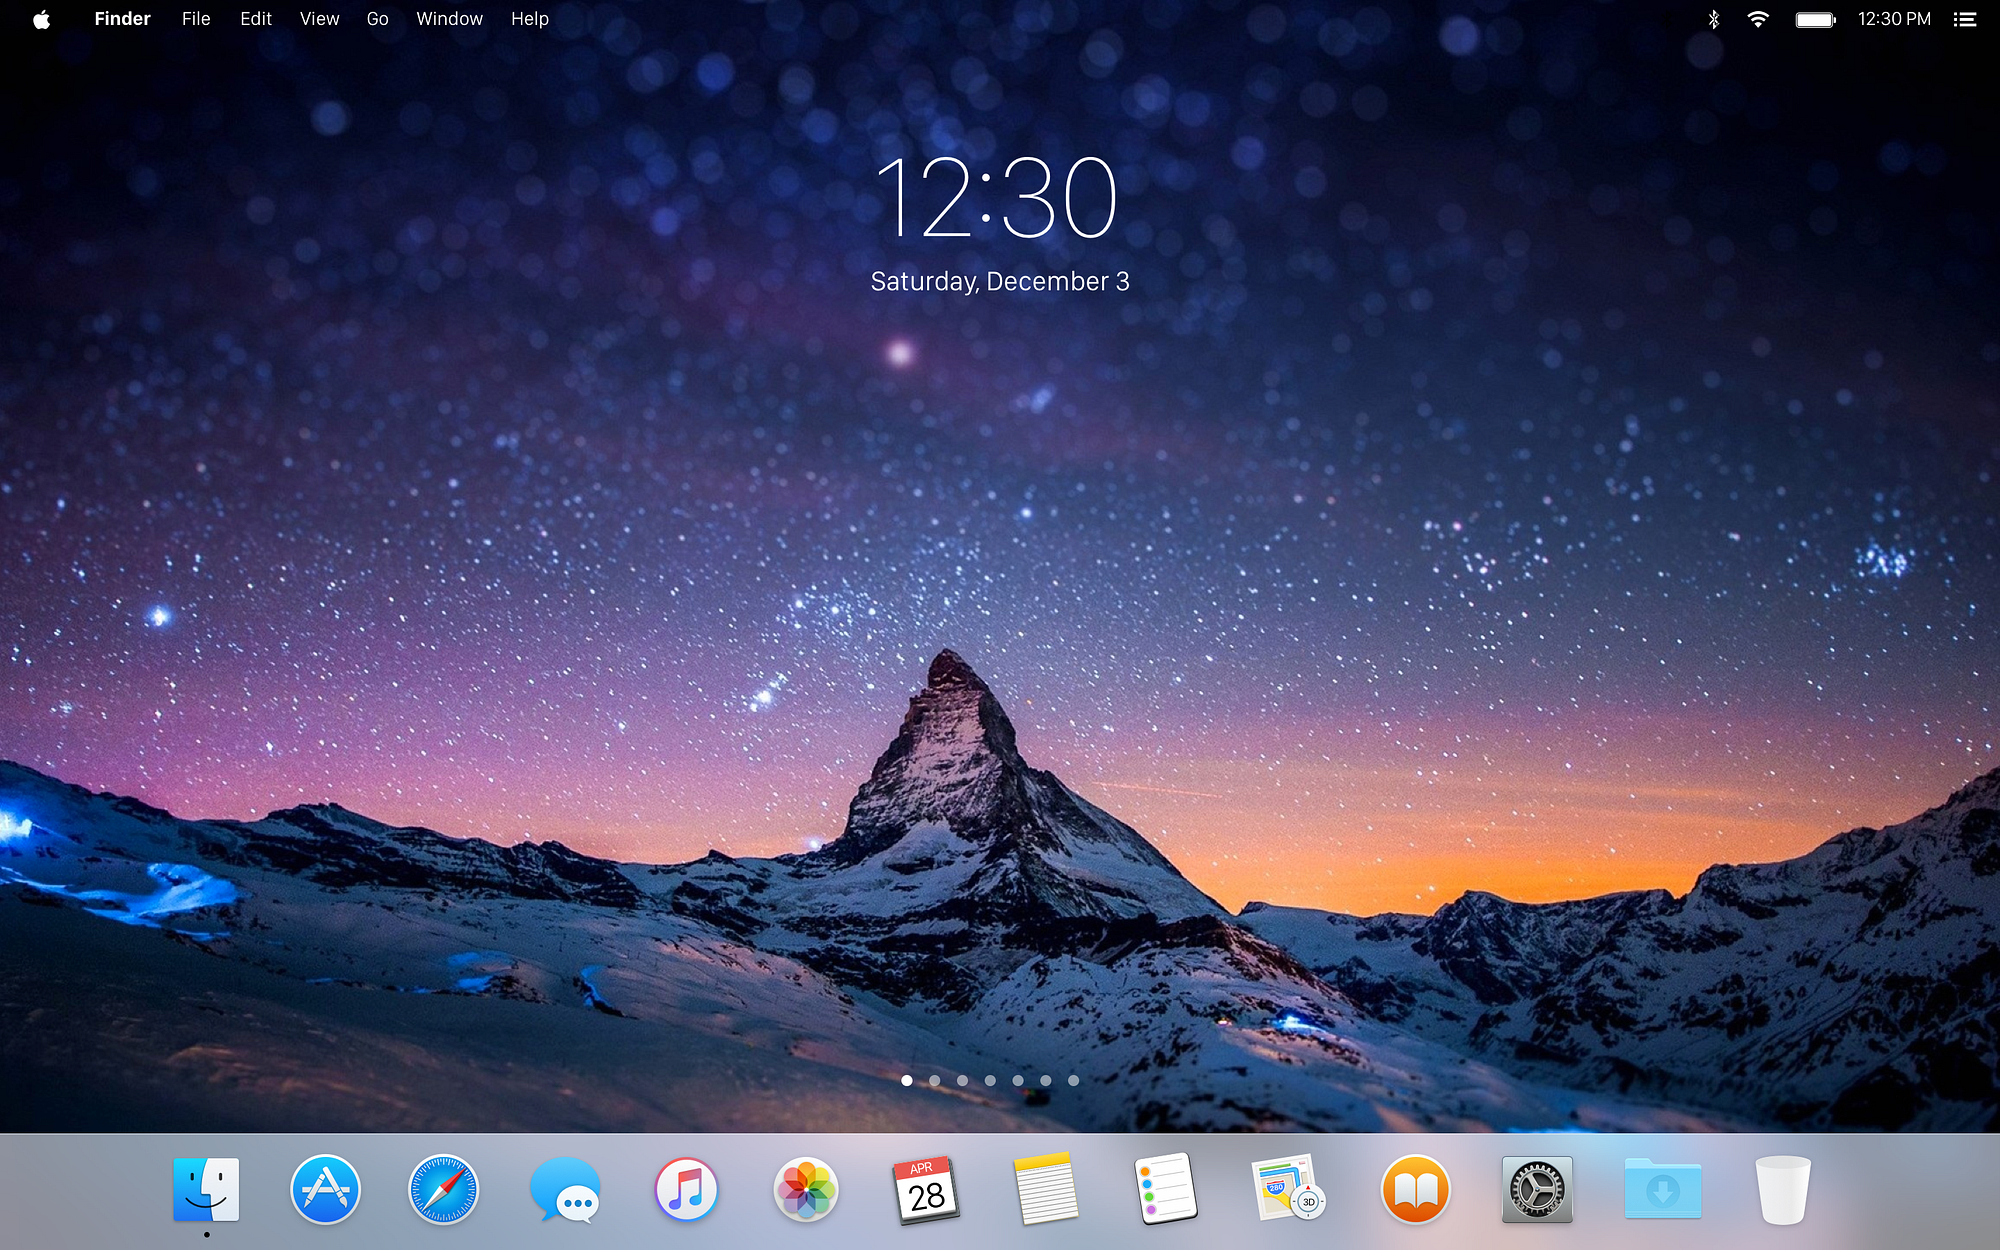Image resolution: width=2000 pixels, height=1250 pixels.
Task: Launch the App Store dock icon
Action: (x=325, y=1189)
